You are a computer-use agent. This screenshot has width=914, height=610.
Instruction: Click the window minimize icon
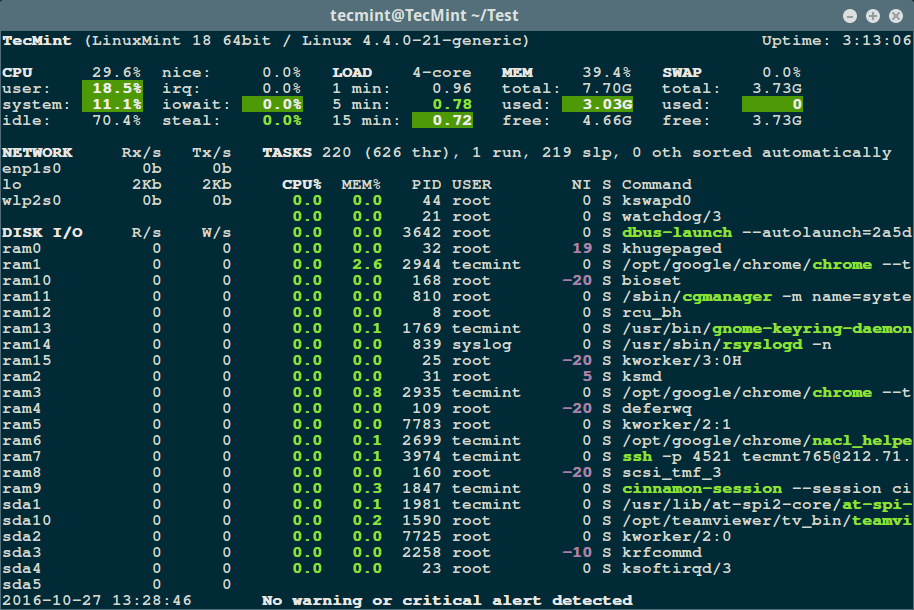[852, 15]
